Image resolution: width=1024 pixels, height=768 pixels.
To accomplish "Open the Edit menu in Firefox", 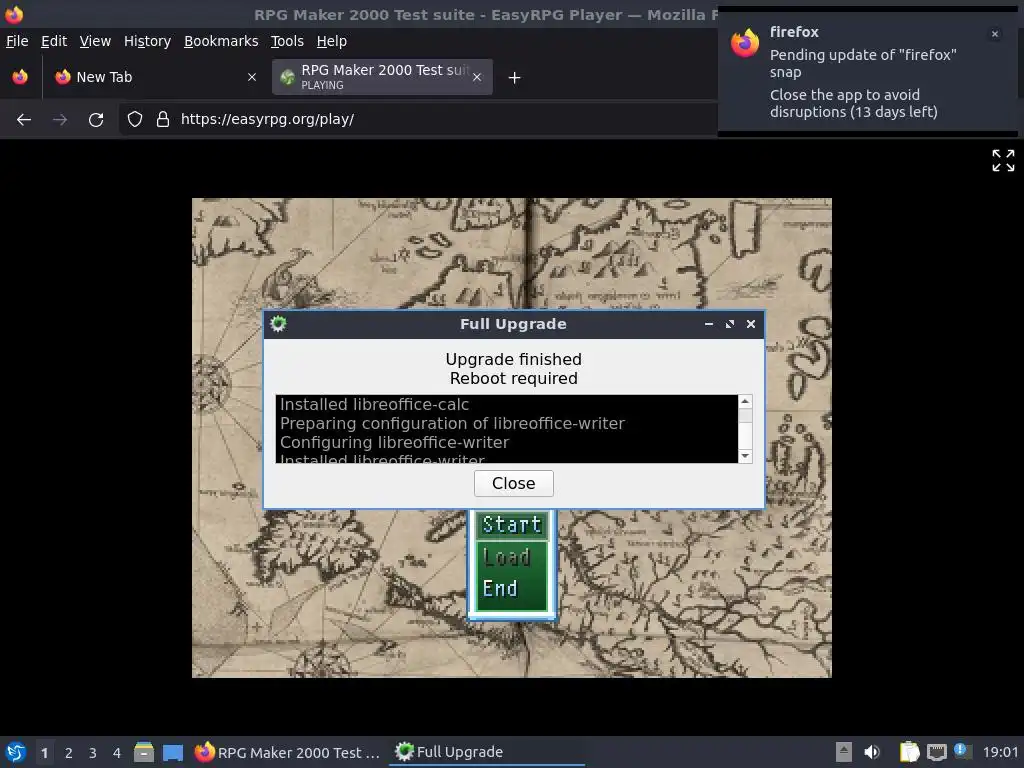I will tap(54, 41).
